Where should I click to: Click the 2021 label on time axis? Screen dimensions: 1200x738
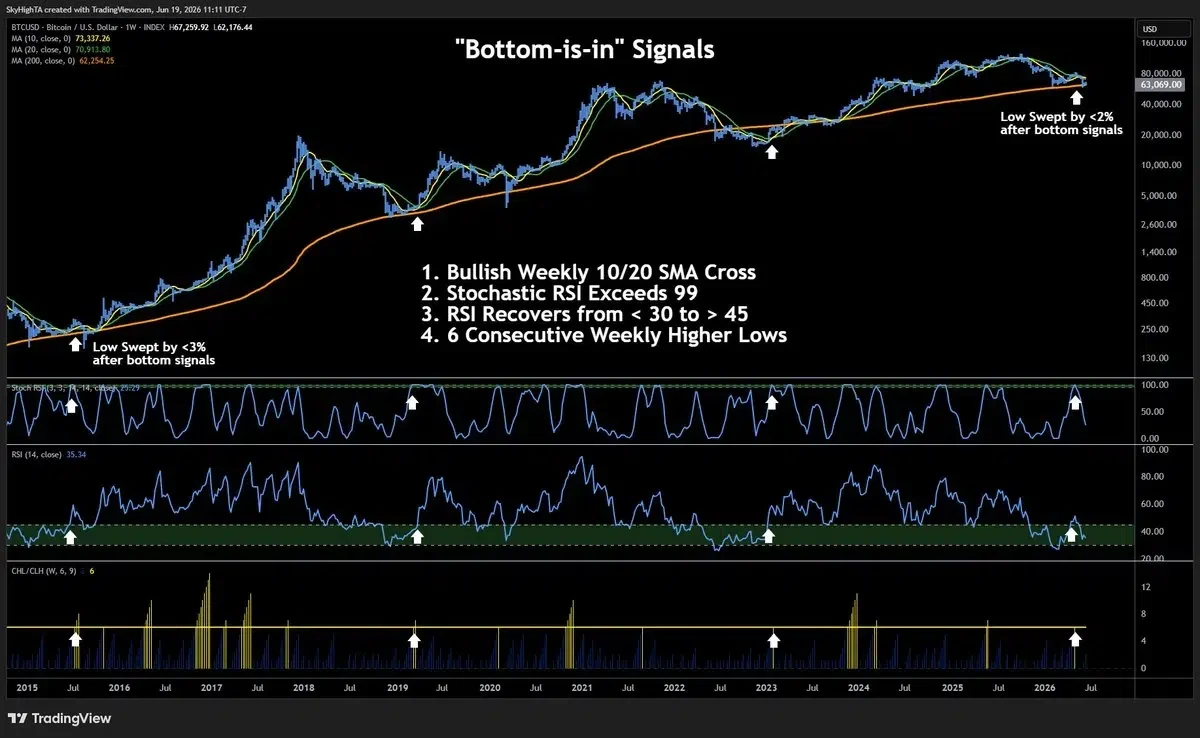pyautogui.click(x=583, y=688)
